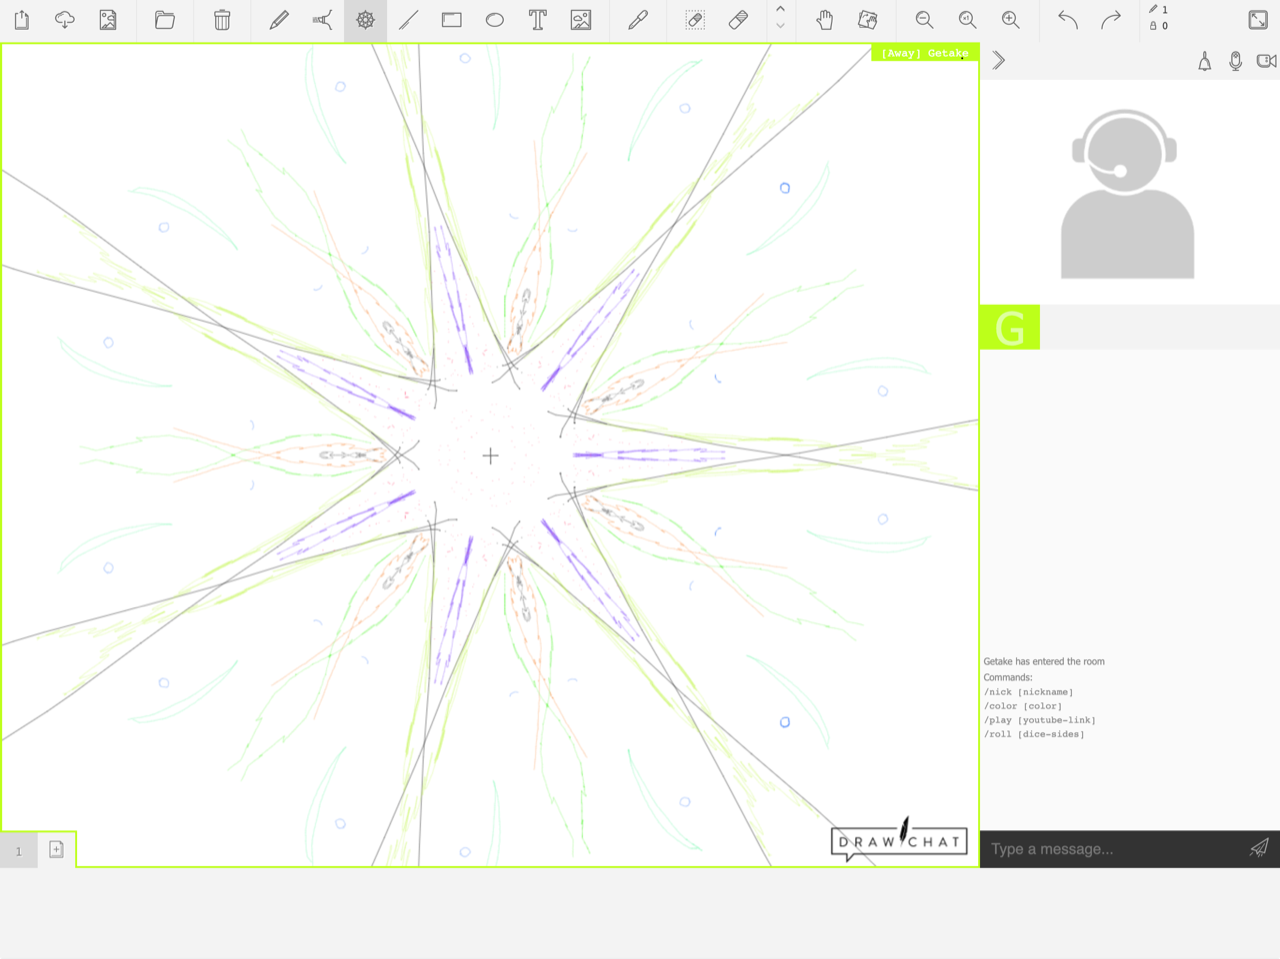Click the export/share board icon
Viewport: 1280px width, 959px height.
tap(22, 20)
